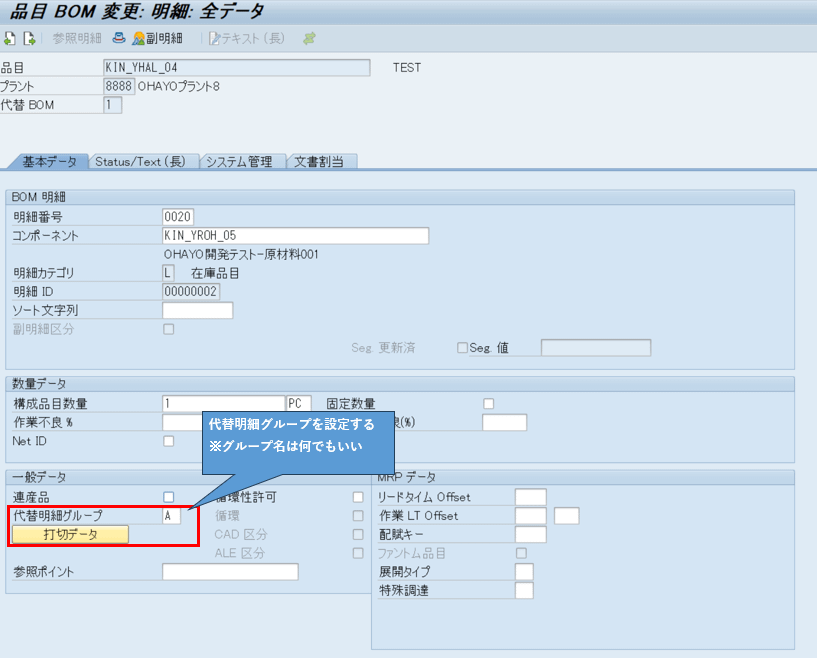Viewport: 817px width, 658px height.
Task: Switch to the Status/Text (長) tab
Action: 141,162
